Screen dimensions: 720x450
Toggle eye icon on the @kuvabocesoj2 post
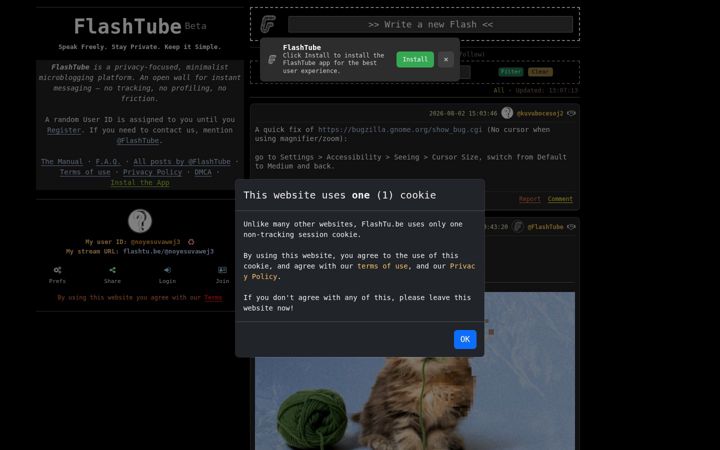click(x=571, y=113)
